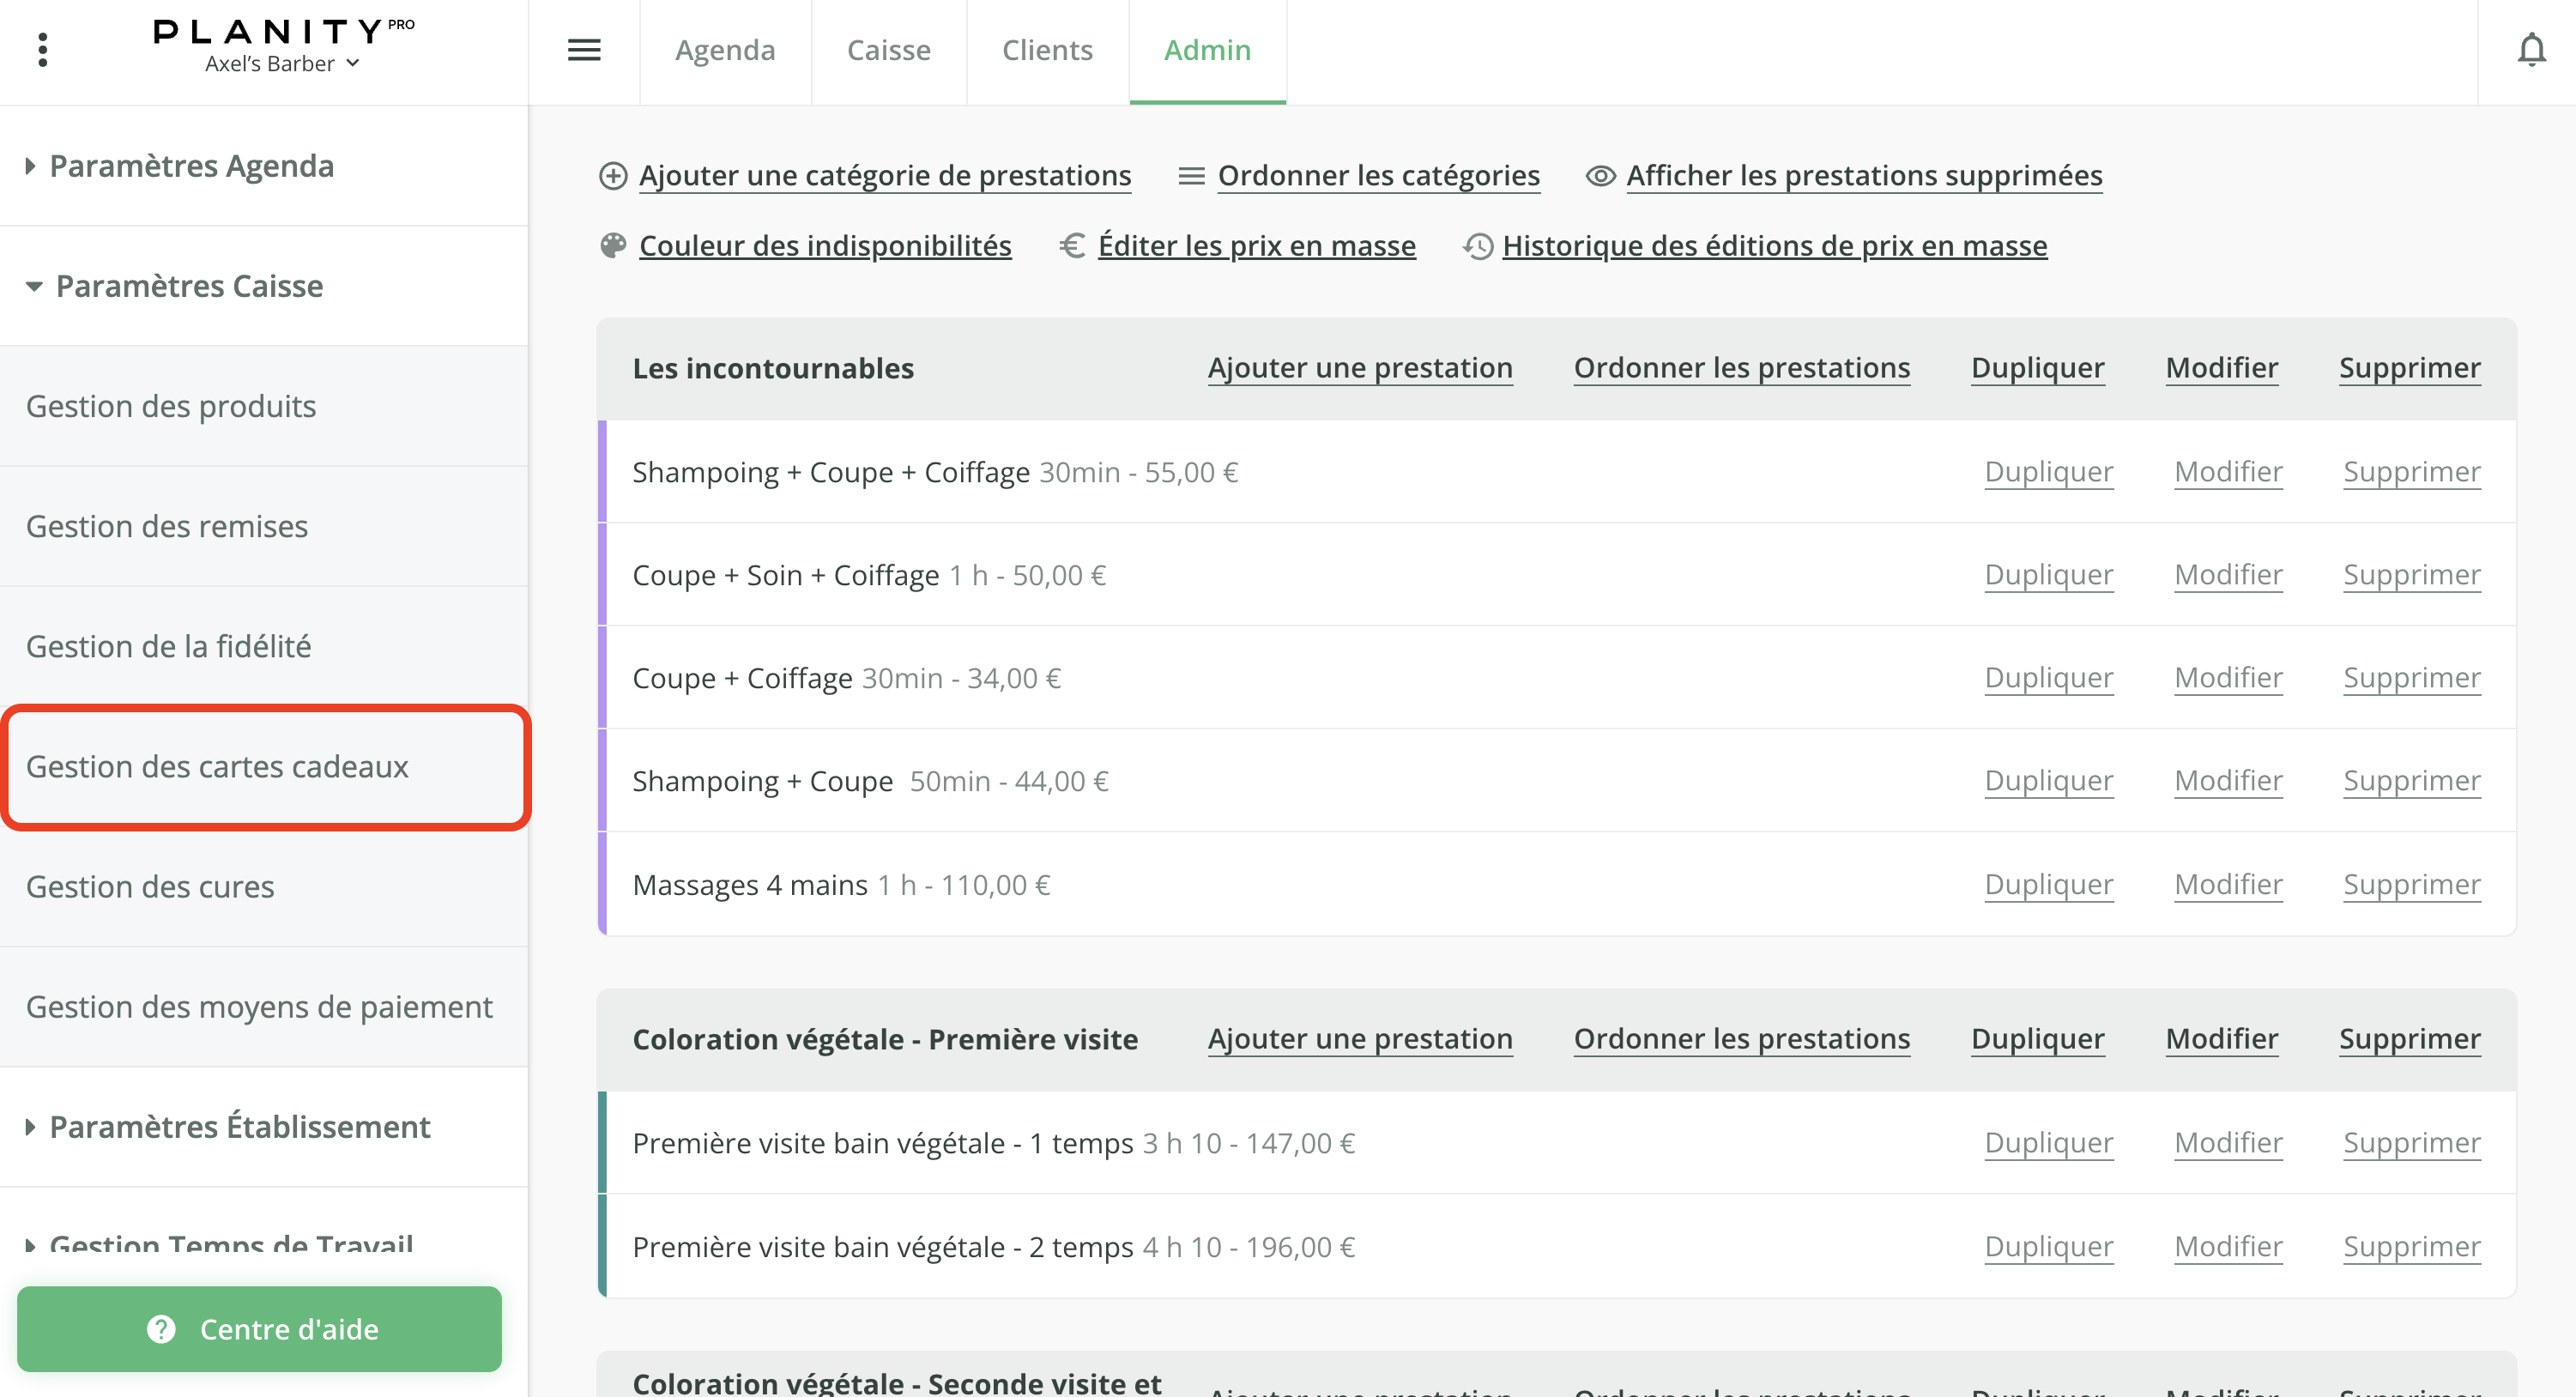Open the Clients tab
The width and height of the screenshot is (2576, 1397).
coord(1046,50)
